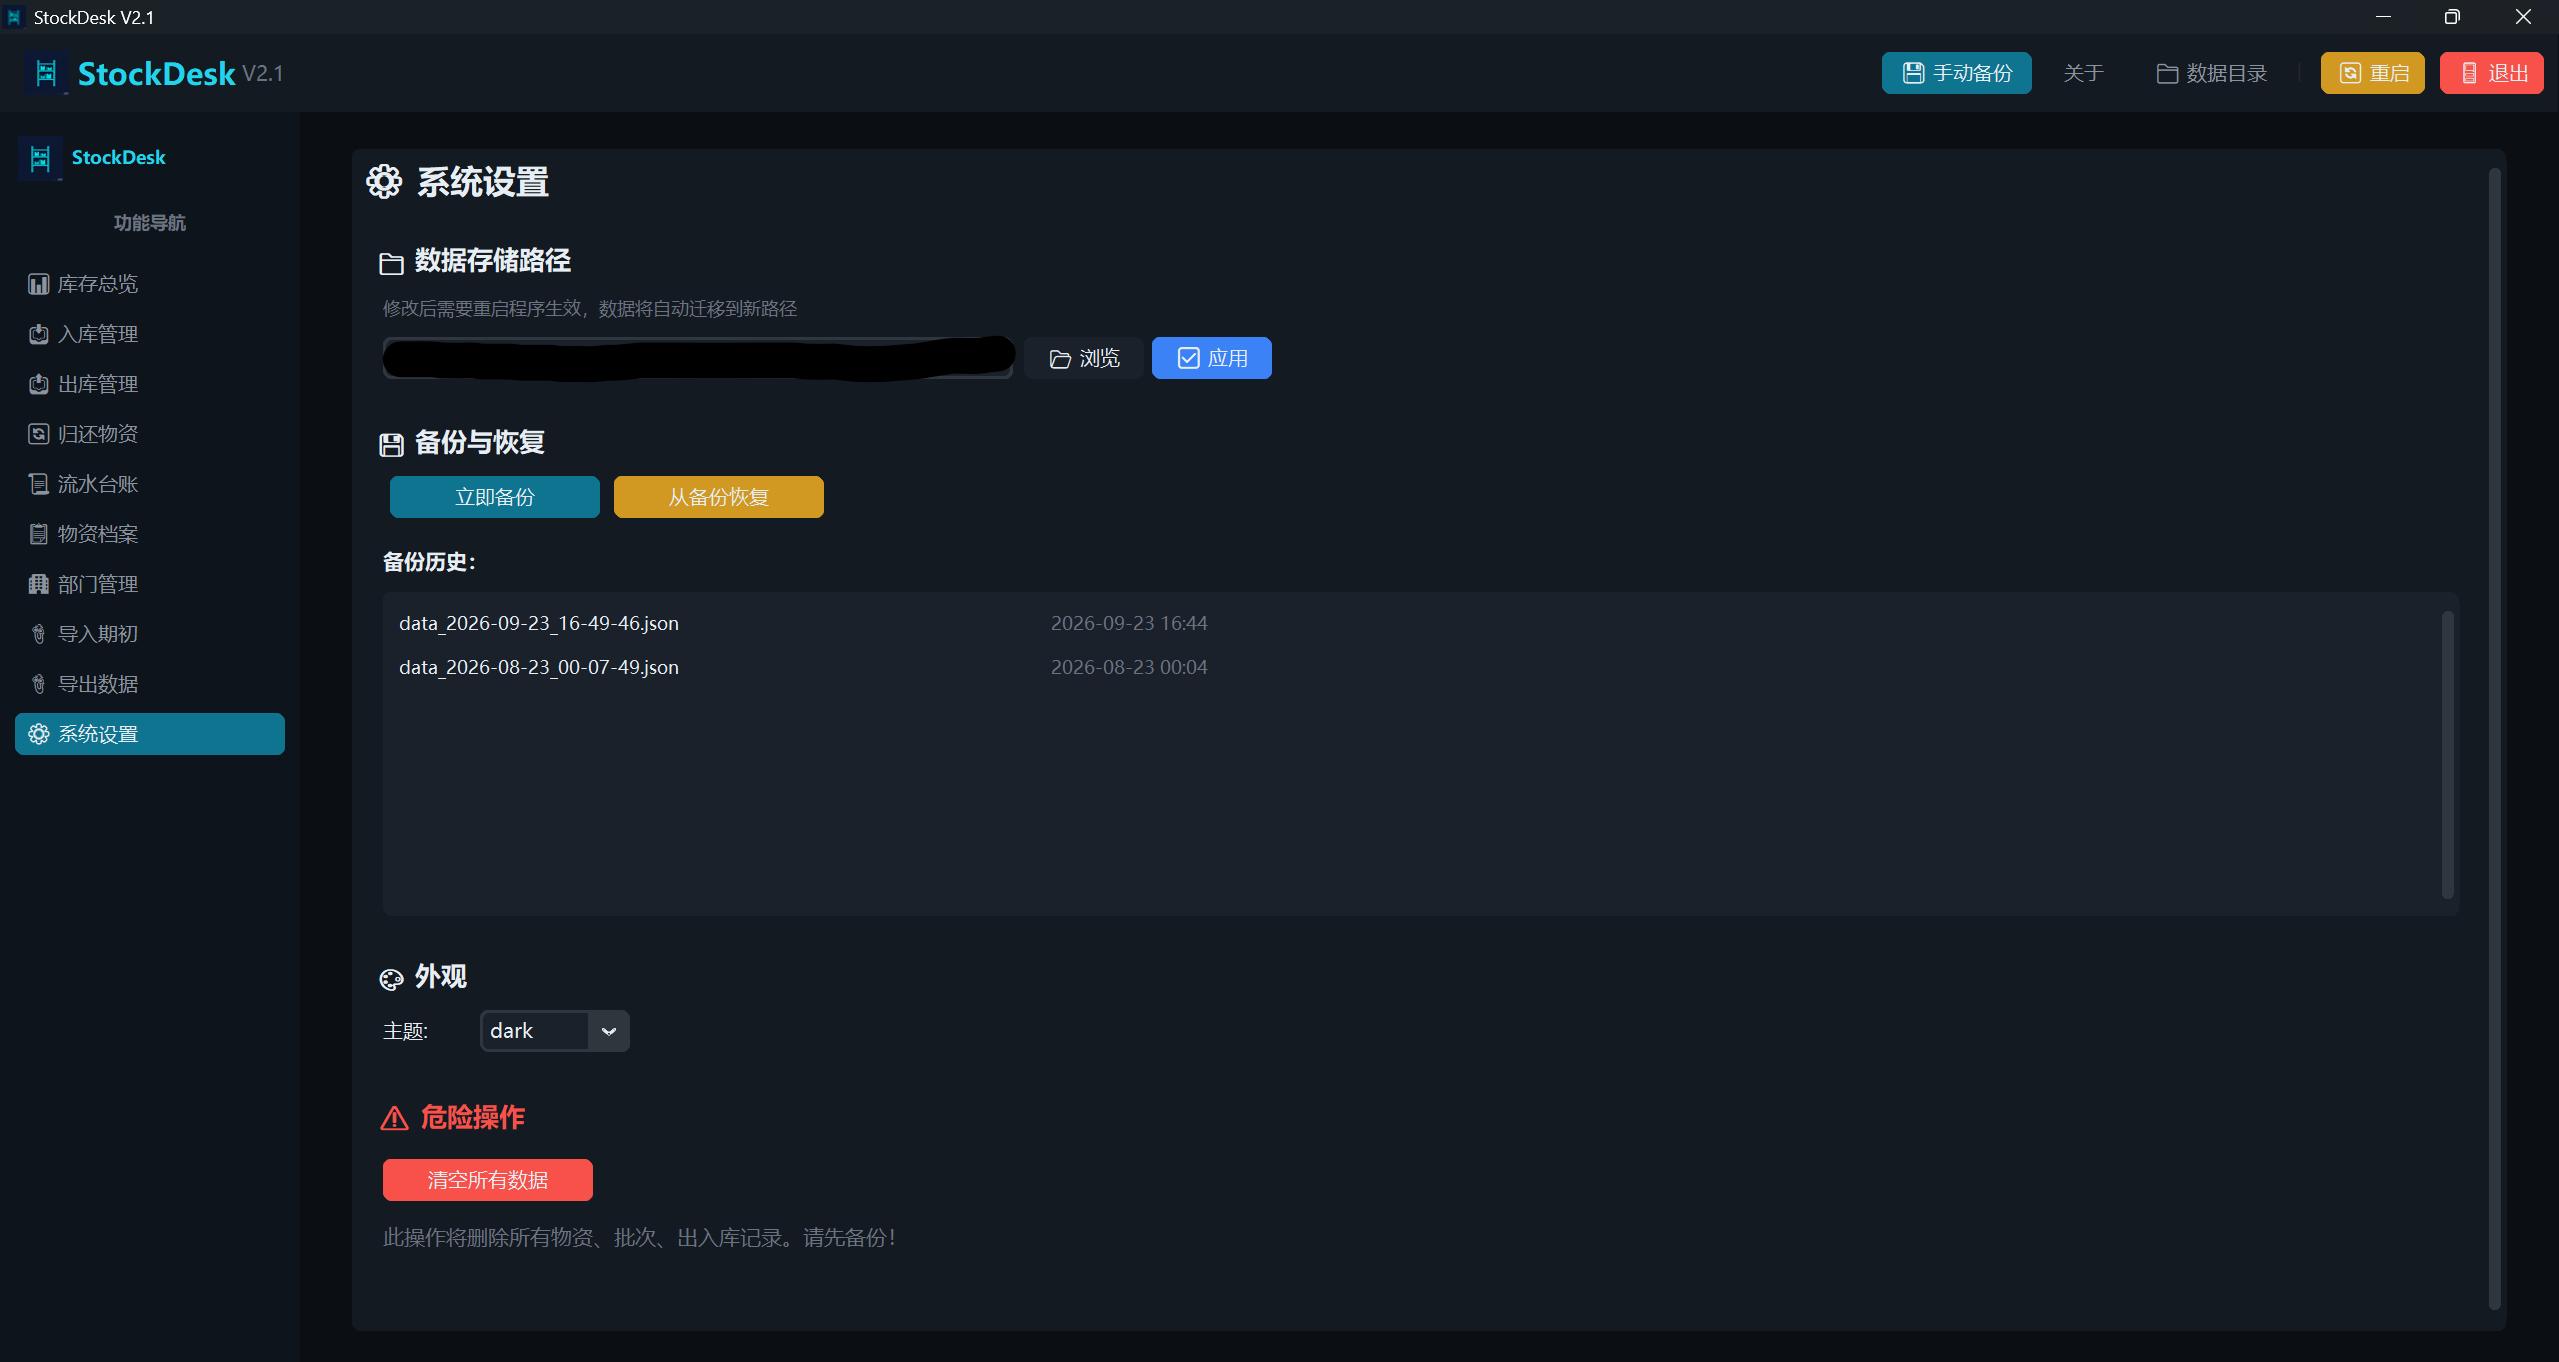The image size is (2559, 1362).
Task: Click the floppy disk icon on 手动备份
Action: tap(1913, 73)
